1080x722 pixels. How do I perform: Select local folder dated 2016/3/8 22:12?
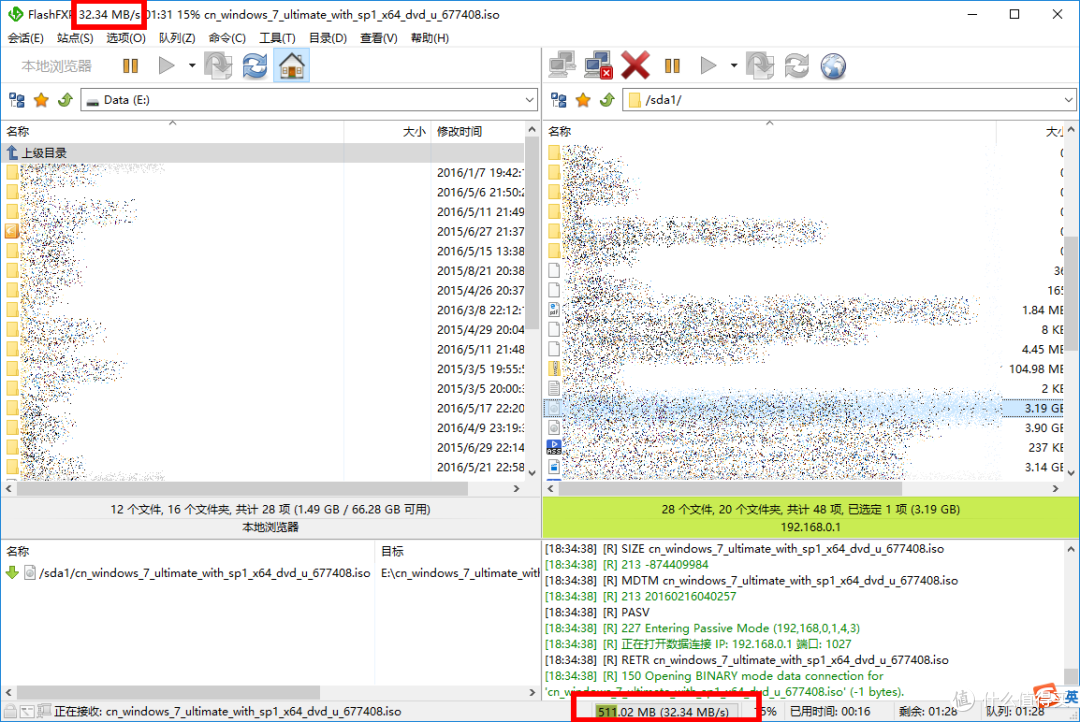tap(263, 310)
